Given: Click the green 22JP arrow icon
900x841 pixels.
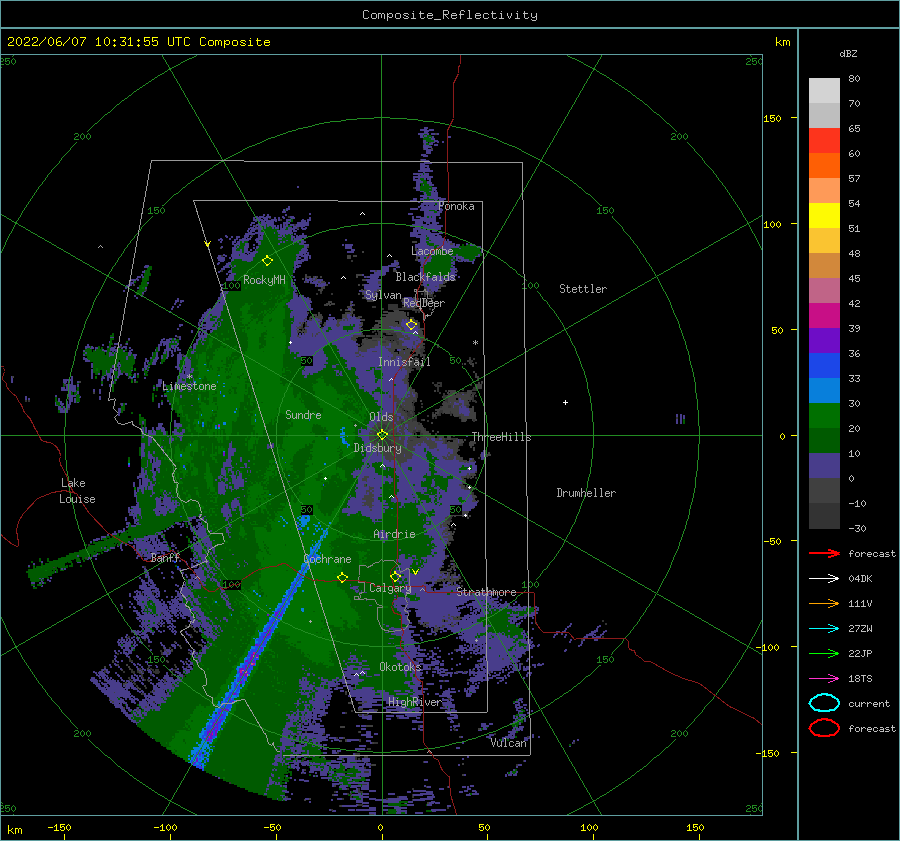Looking at the screenshot, I should pos(824,653).
